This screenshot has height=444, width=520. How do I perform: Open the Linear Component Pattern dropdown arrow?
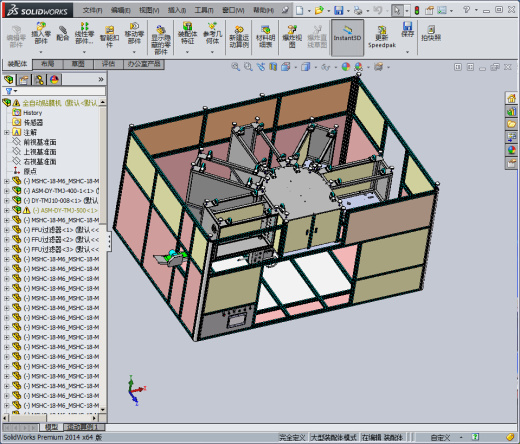pos(84,52)
